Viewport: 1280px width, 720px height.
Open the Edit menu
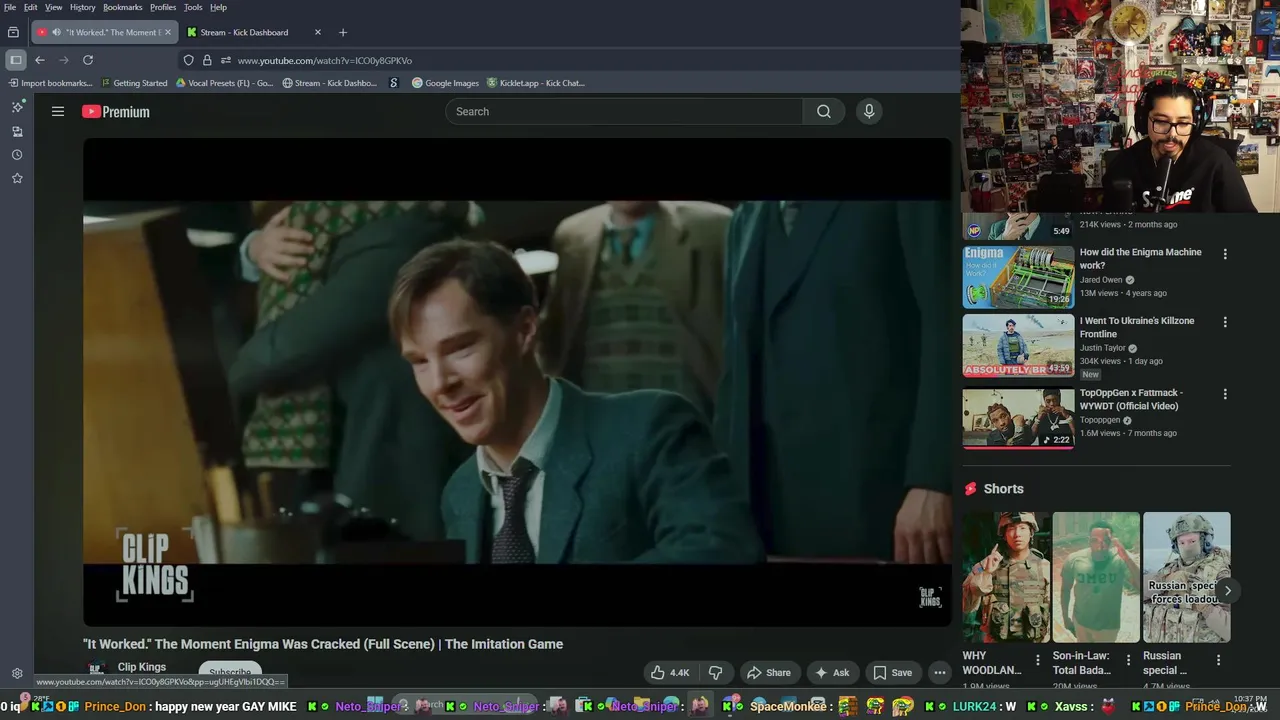tap(31, 7)
